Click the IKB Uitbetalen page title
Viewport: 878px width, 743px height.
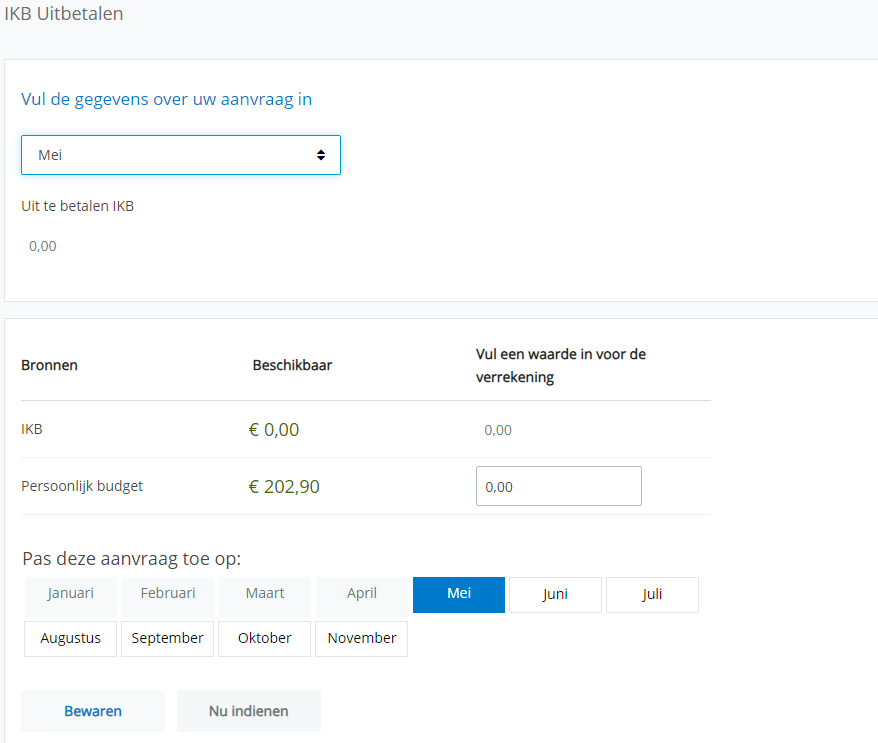[x=64, y=15]
